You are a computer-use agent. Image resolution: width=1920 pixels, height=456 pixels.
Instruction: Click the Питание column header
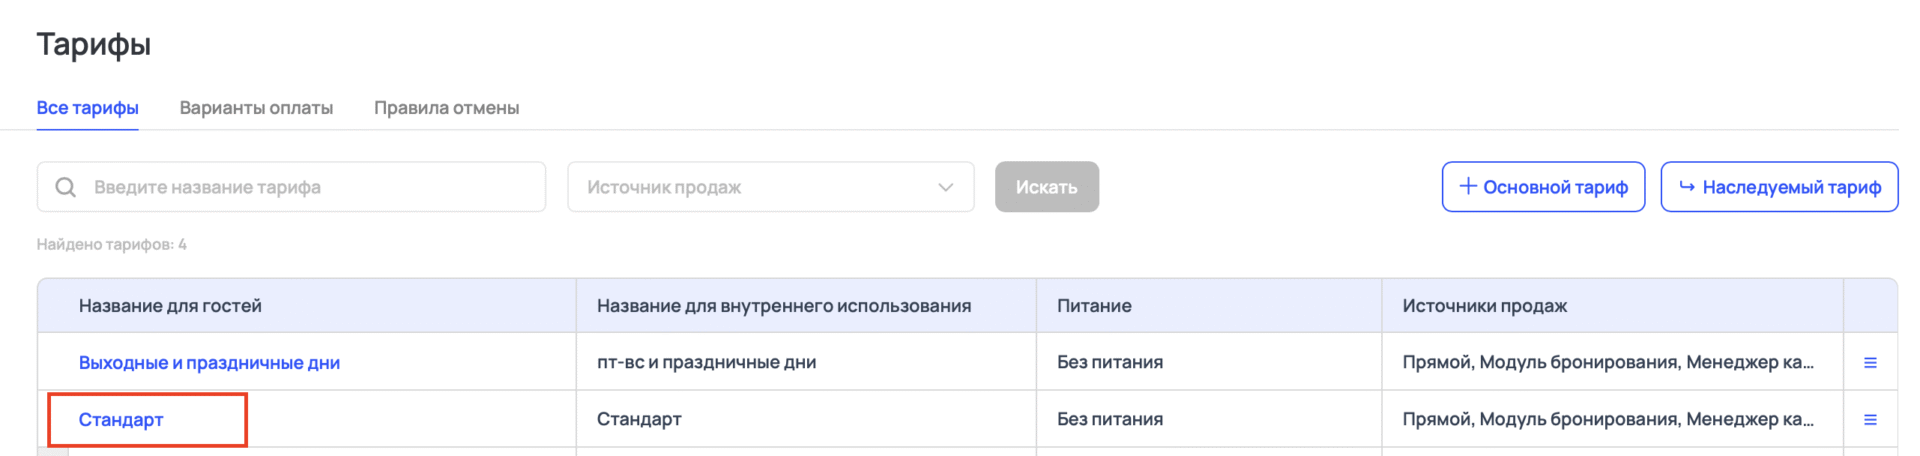(x=1094, y=306)
